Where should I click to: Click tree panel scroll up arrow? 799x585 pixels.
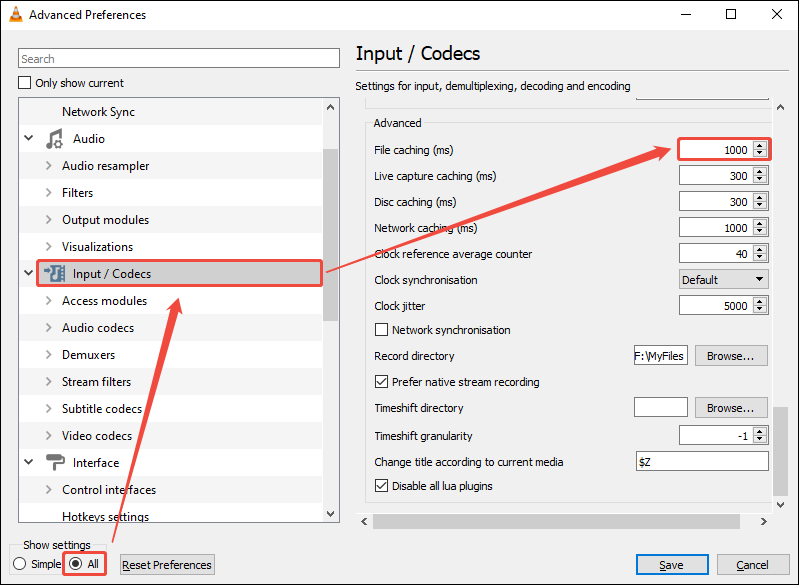[x=330, y=107]
